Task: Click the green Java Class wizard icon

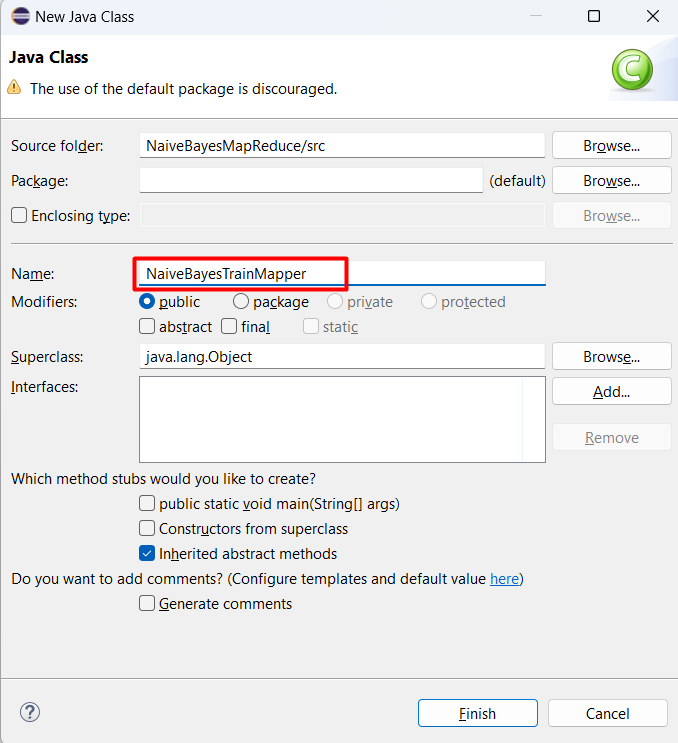Action: click(632, 70)
